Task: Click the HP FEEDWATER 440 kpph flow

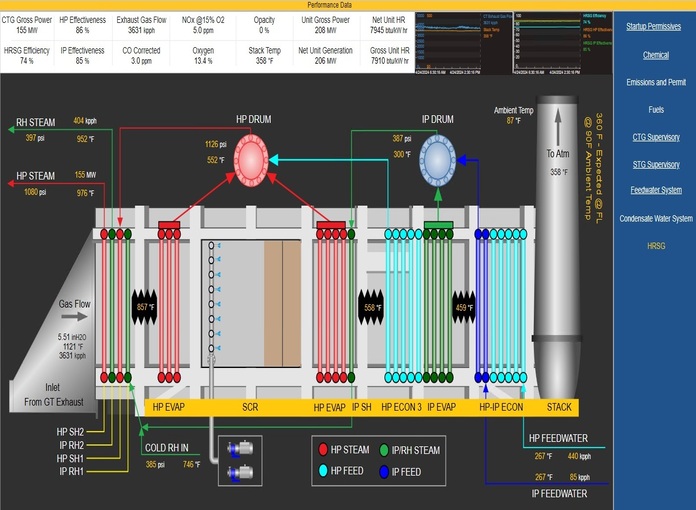Action: pyautogui.click(x=579, y=456)
